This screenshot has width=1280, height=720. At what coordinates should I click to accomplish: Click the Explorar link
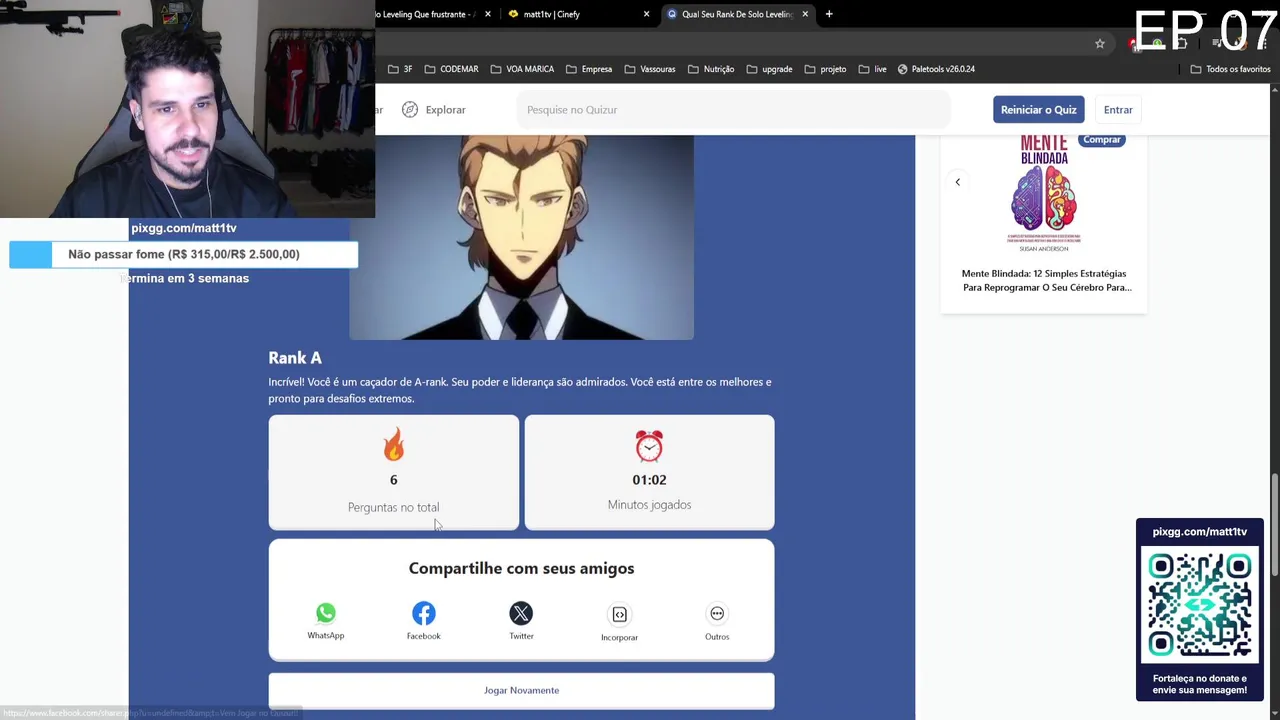(446, 110)
